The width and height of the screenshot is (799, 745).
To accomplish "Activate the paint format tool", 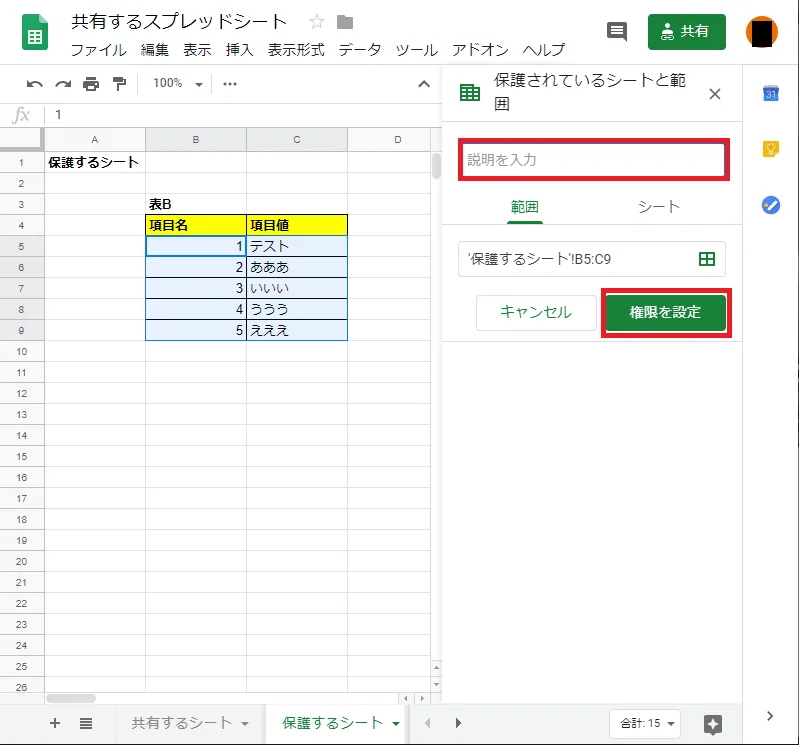I will pyautogui.click(x=119, y=84).
